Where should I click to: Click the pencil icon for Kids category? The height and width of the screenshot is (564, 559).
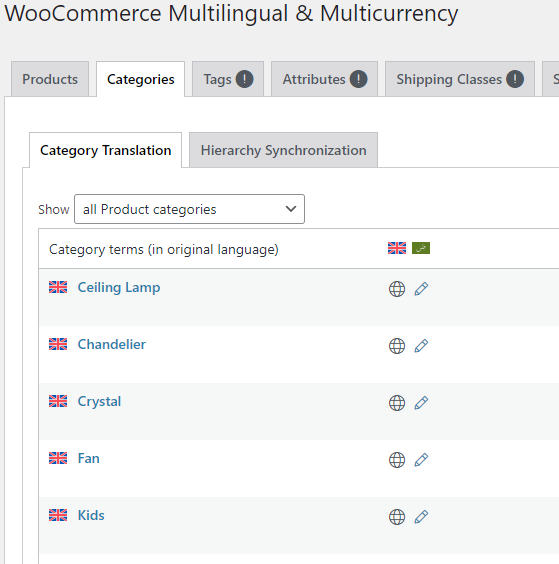pyautogui.click(x=421, y=517)
